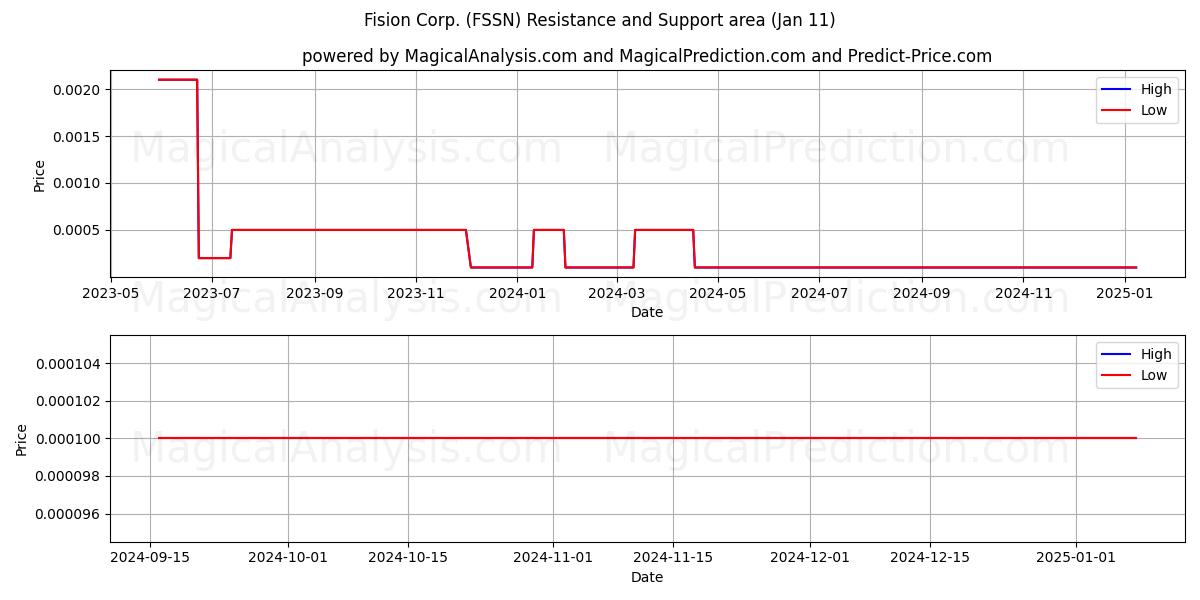Click 'High' in the bottom chart legend
This screenshot has width=1200, height=600.
coord(1156,354)
